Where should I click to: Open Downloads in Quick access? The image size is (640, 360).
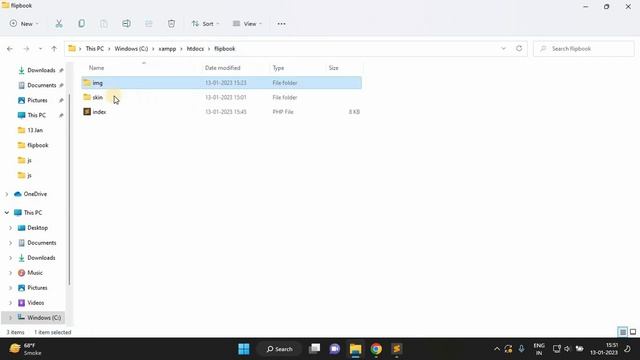pos(41,70)
